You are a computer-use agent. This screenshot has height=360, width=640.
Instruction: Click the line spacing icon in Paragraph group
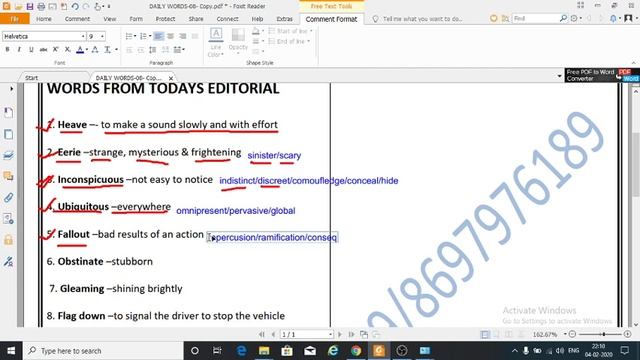(153, 50)
